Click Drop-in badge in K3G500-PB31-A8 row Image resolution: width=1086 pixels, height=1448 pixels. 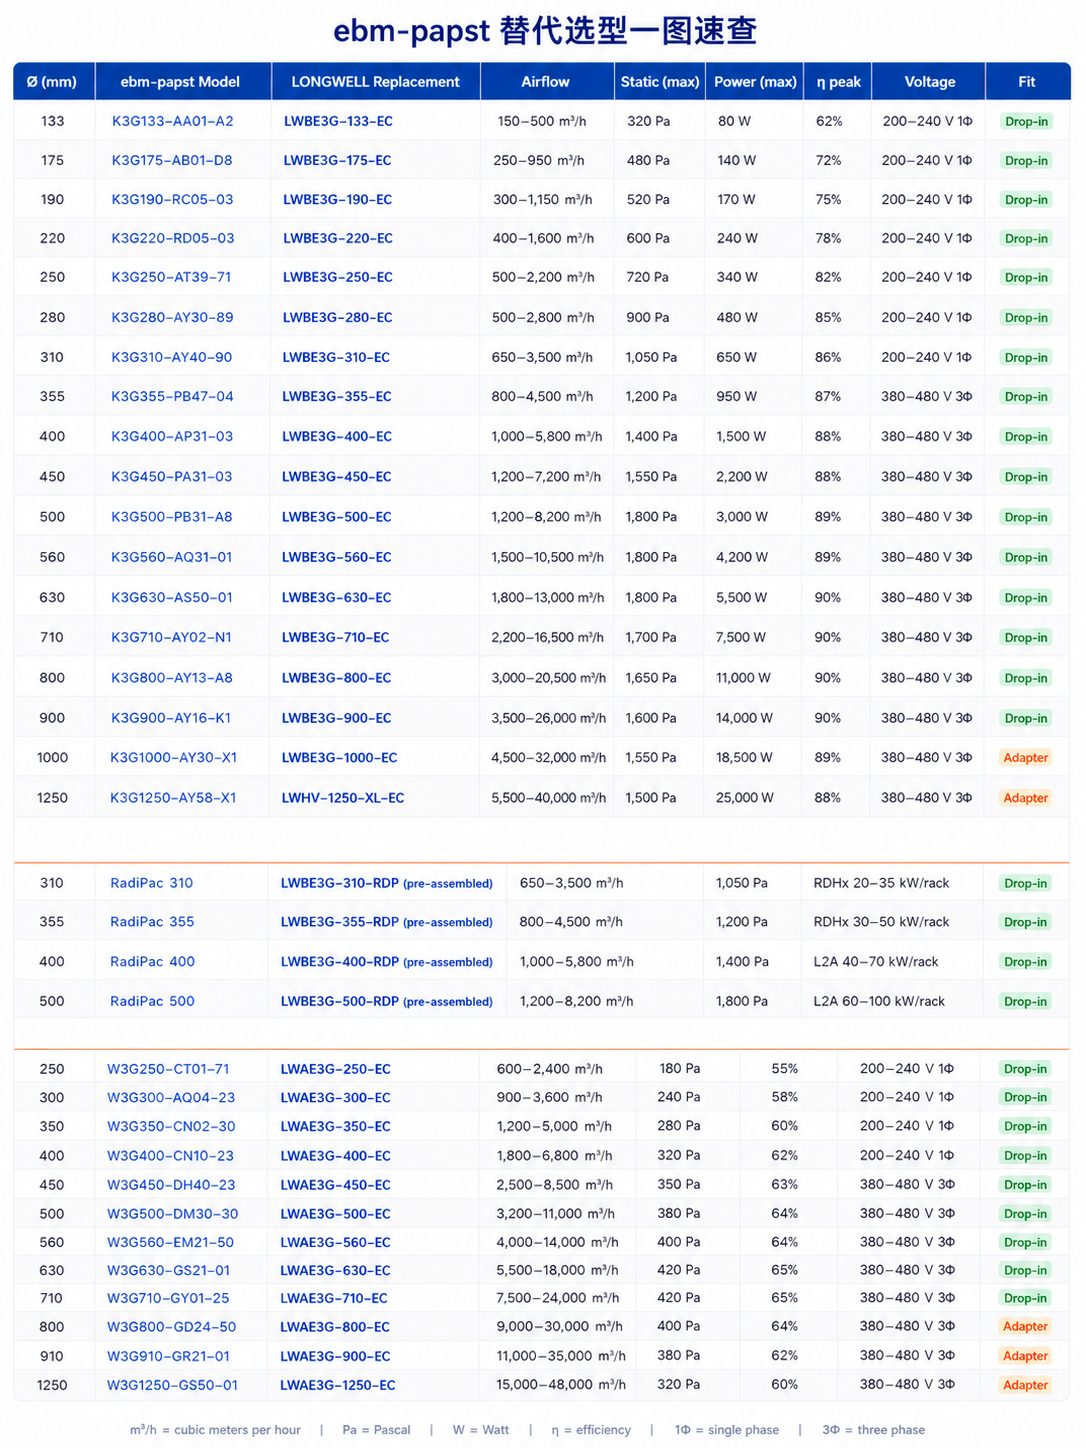[1027, 517]
